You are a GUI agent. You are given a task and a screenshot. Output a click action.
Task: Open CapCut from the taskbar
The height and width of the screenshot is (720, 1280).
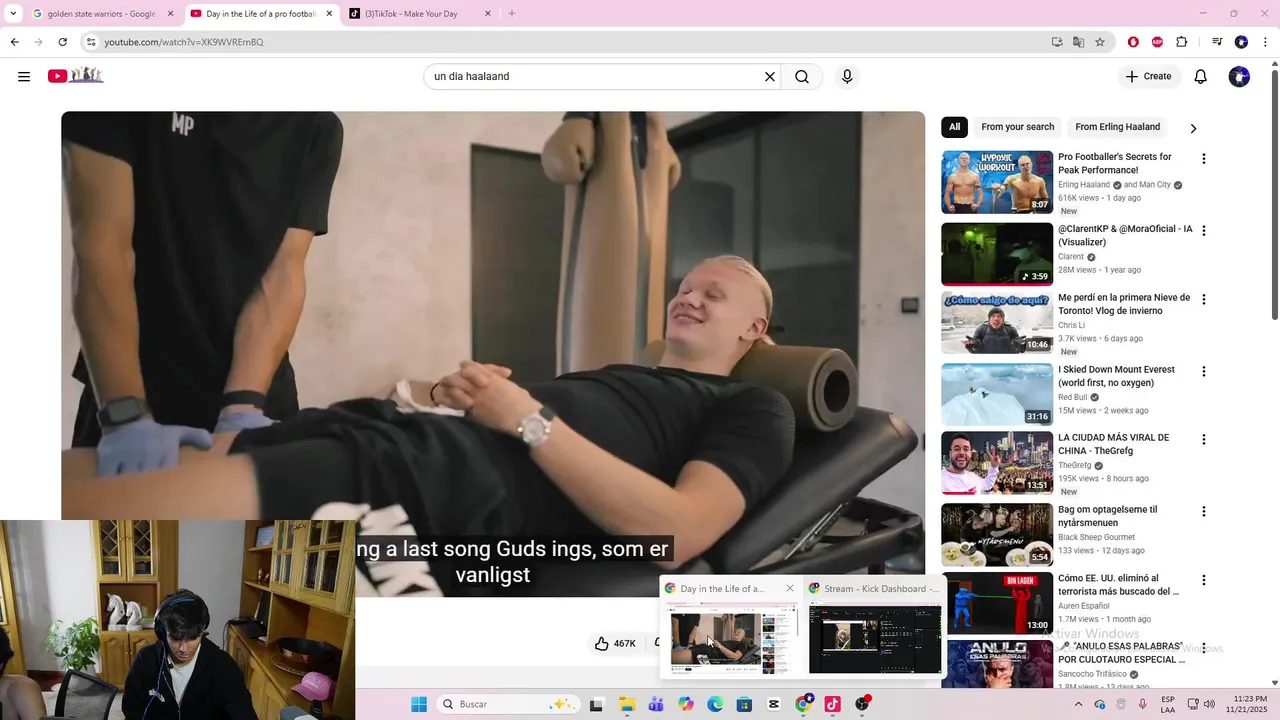(773, 704)
